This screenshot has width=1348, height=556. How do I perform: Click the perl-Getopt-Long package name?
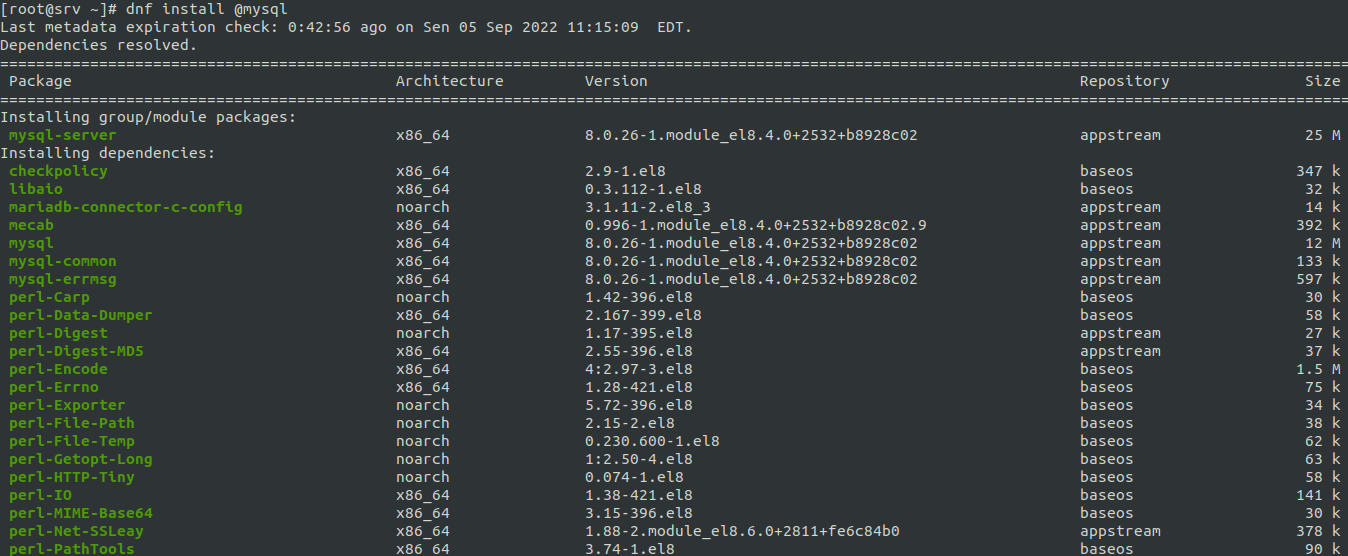coord(80,459)
